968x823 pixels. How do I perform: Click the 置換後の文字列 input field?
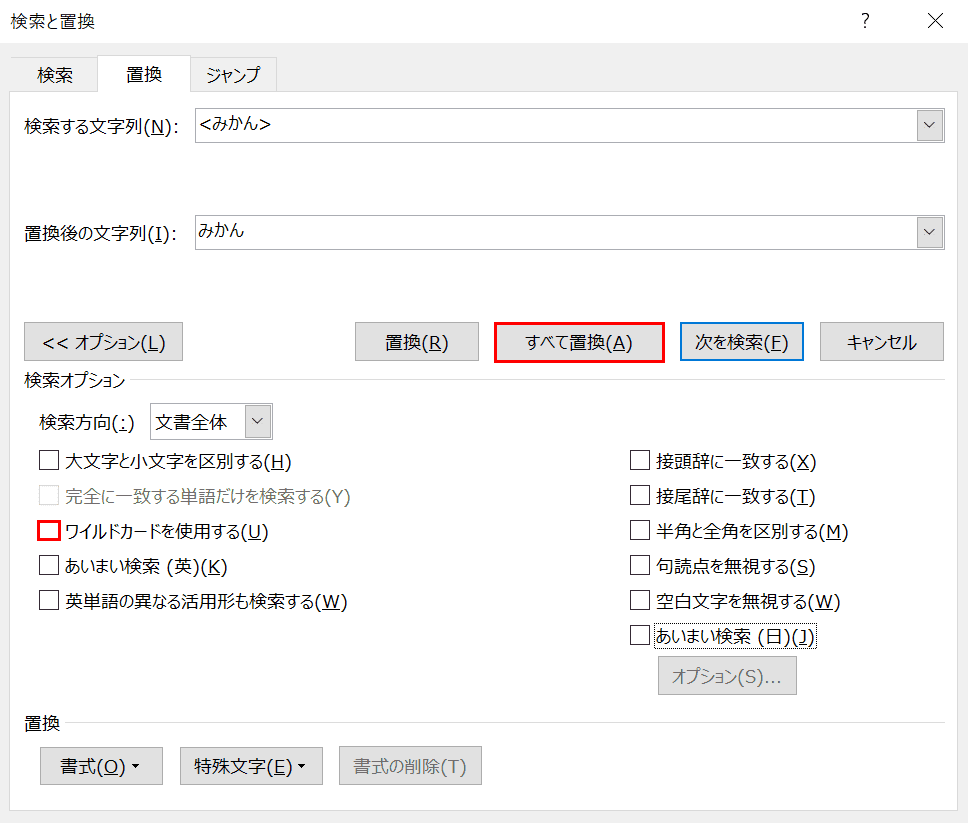pos(556,232)
